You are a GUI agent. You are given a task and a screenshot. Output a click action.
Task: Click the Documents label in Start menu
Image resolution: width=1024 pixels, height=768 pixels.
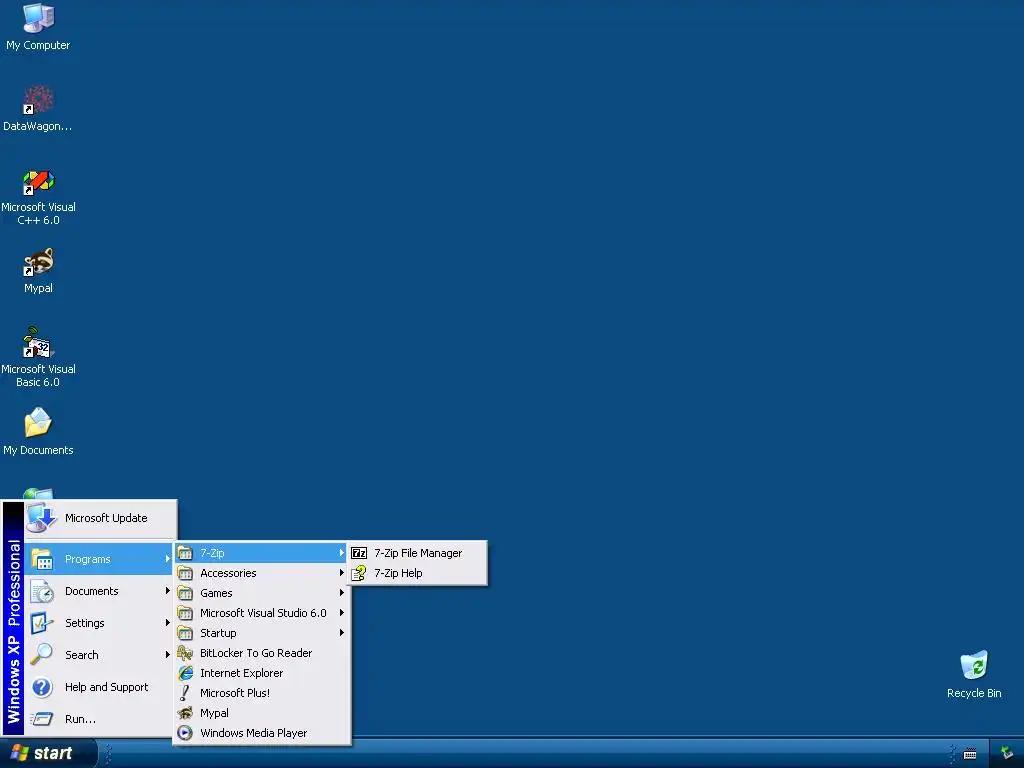tap(91, 591)
